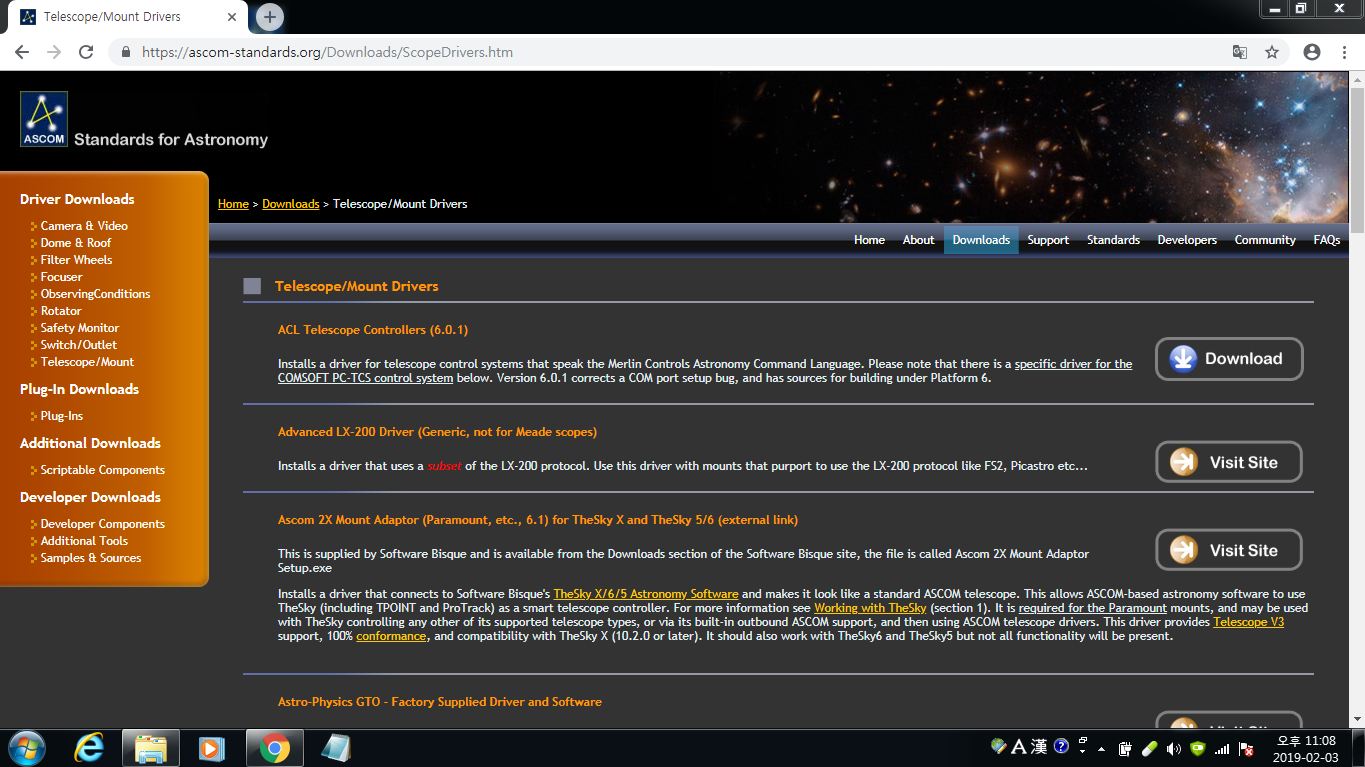Follow the Working with TheSky link

pos(870,608)
